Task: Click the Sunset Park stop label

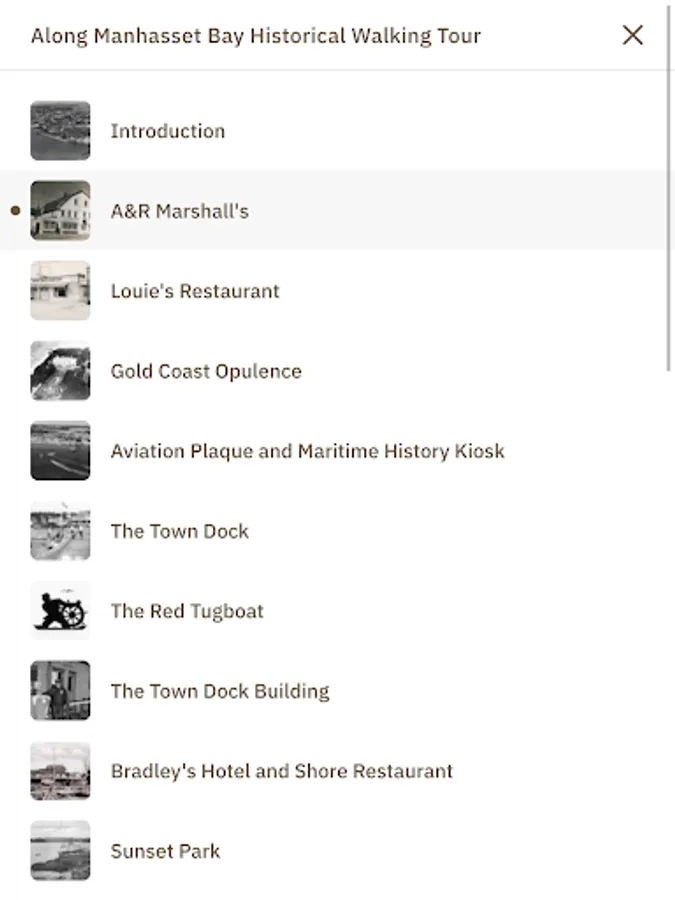Action: click(165, 851)
